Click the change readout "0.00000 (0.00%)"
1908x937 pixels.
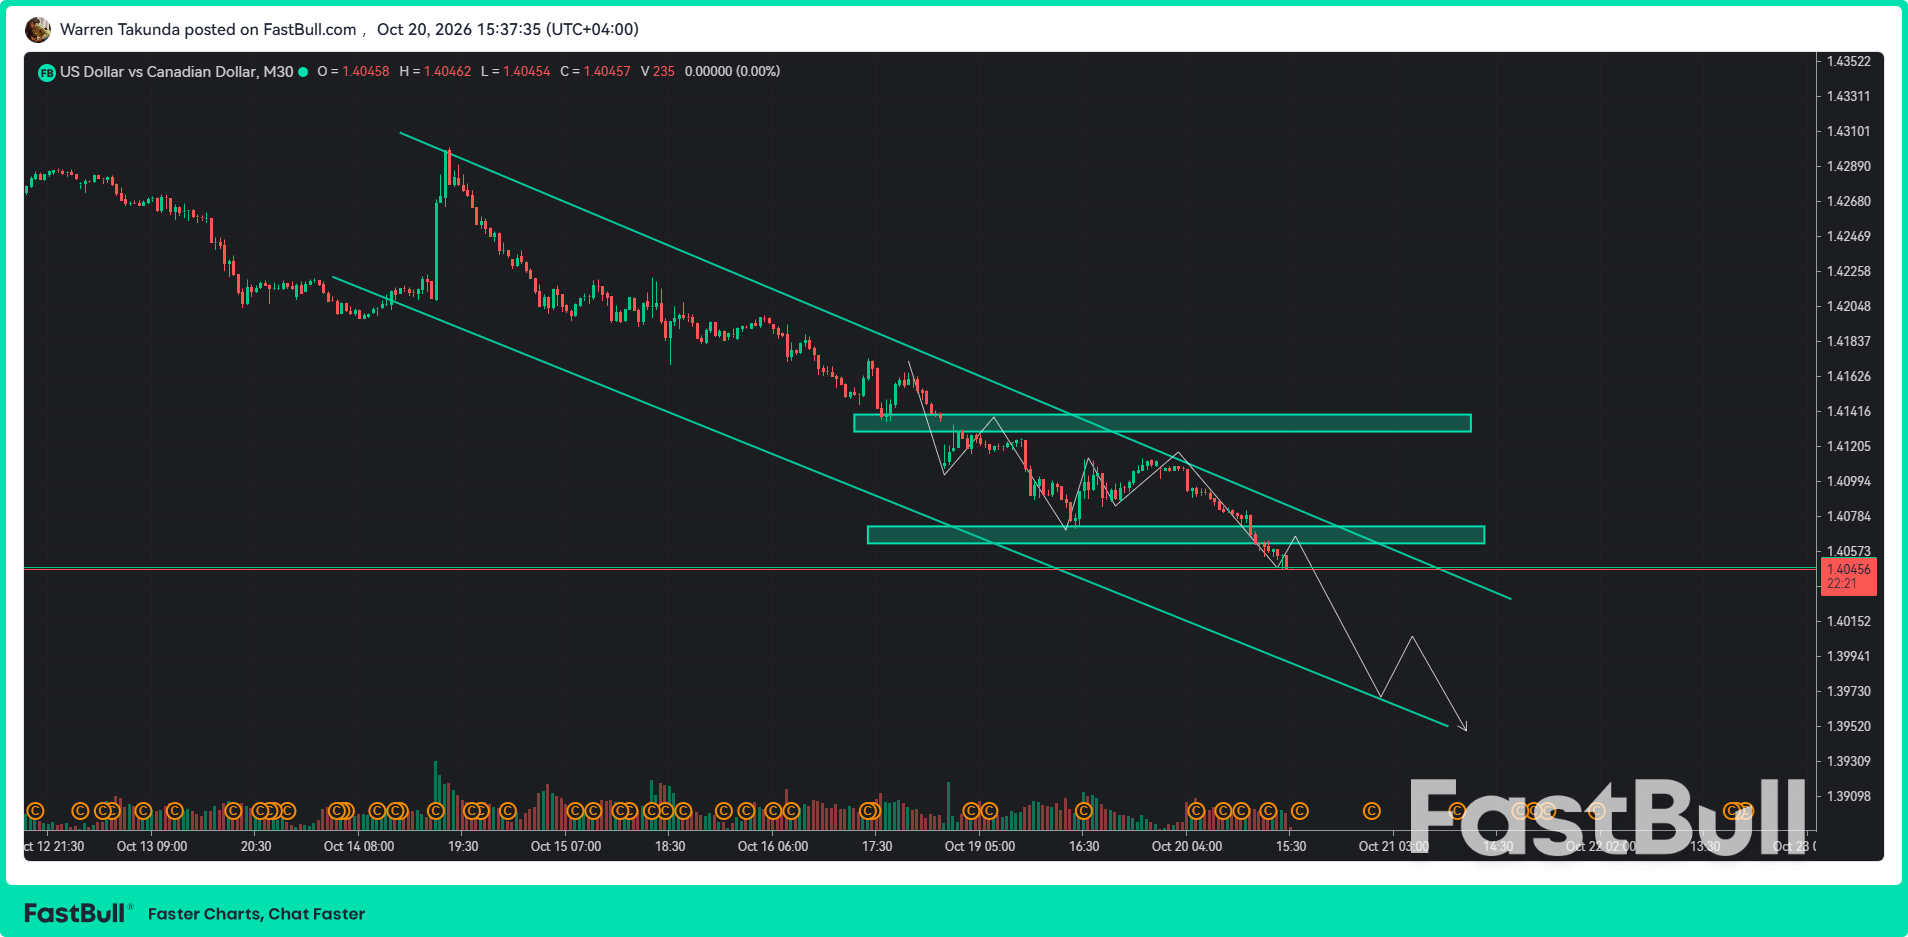click(732, 72)
